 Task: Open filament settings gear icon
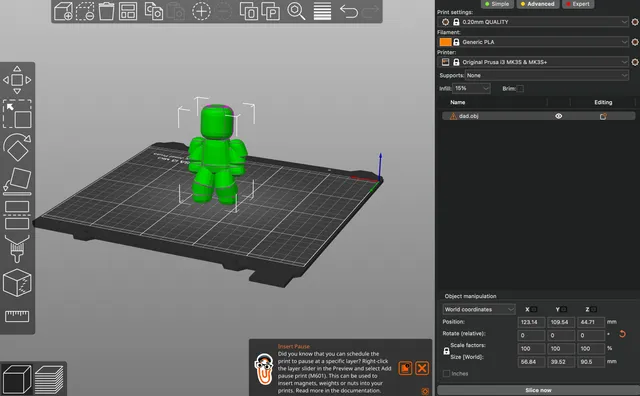635,42
